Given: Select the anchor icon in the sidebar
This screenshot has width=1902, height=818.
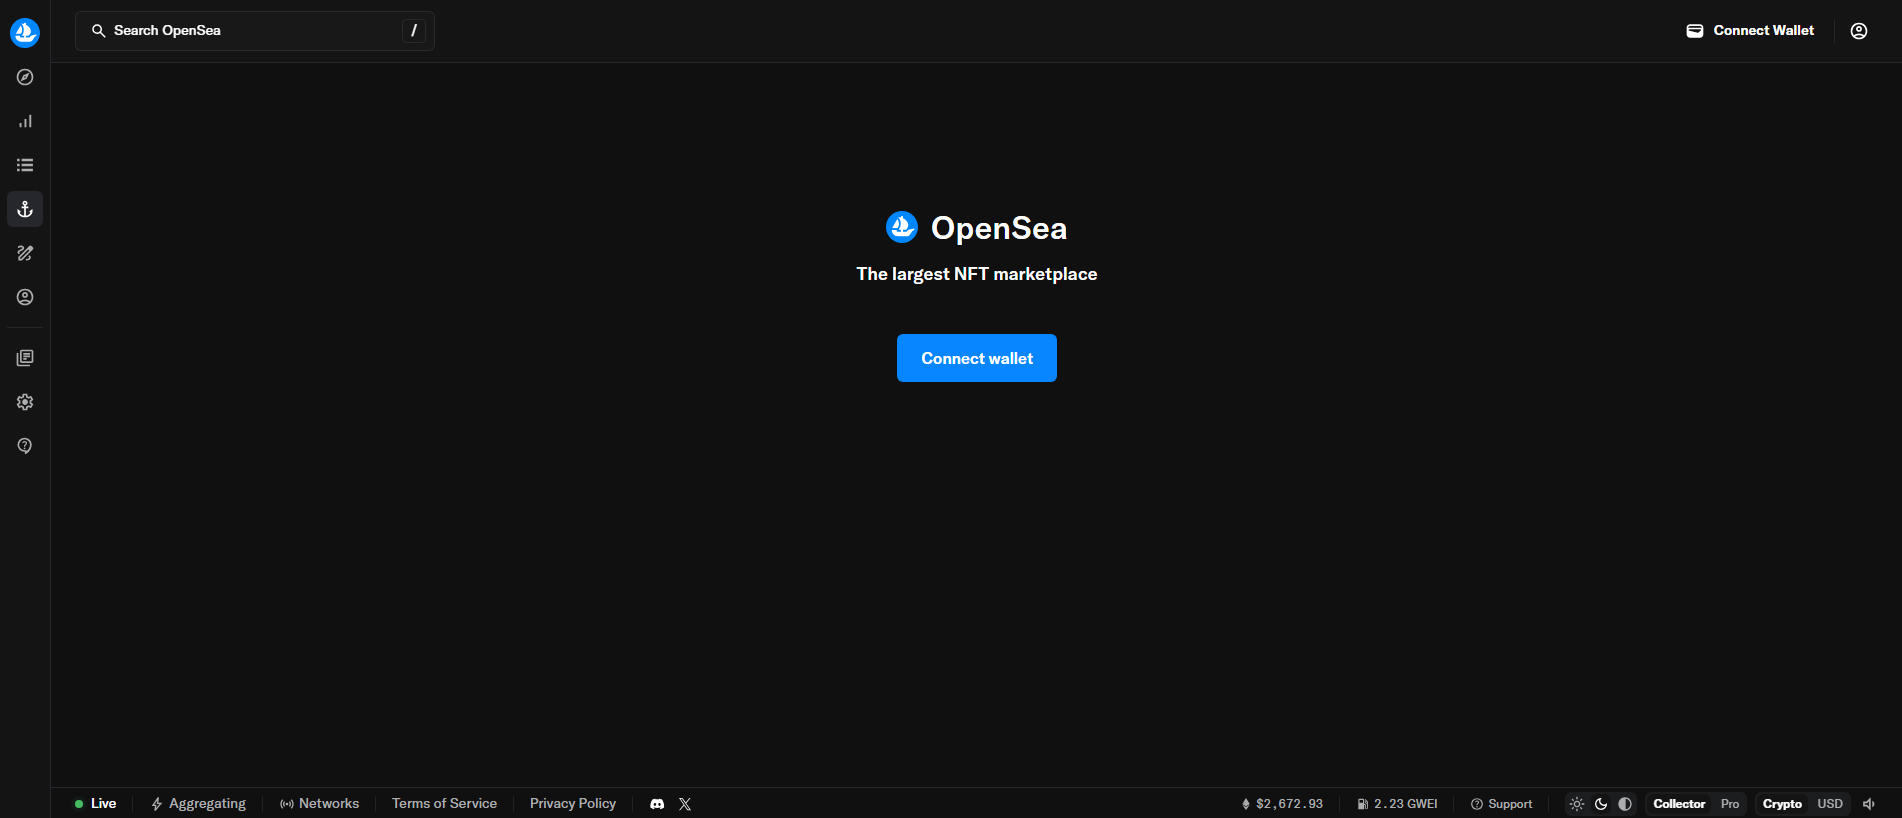Looking at the screenshot, I should click(x=25, y=209).
